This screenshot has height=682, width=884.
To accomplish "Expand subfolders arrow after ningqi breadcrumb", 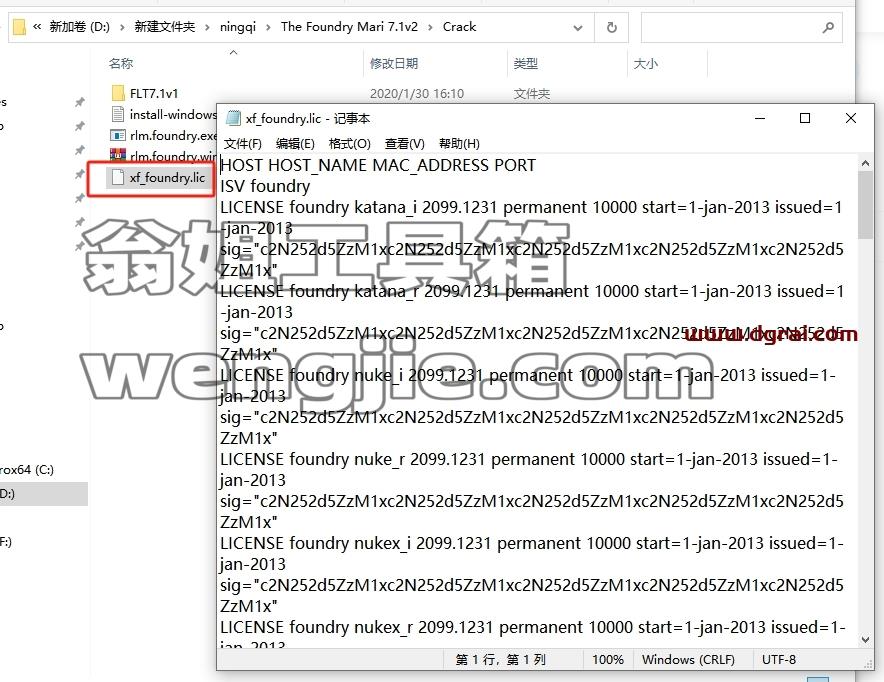I will click(267, 27).
